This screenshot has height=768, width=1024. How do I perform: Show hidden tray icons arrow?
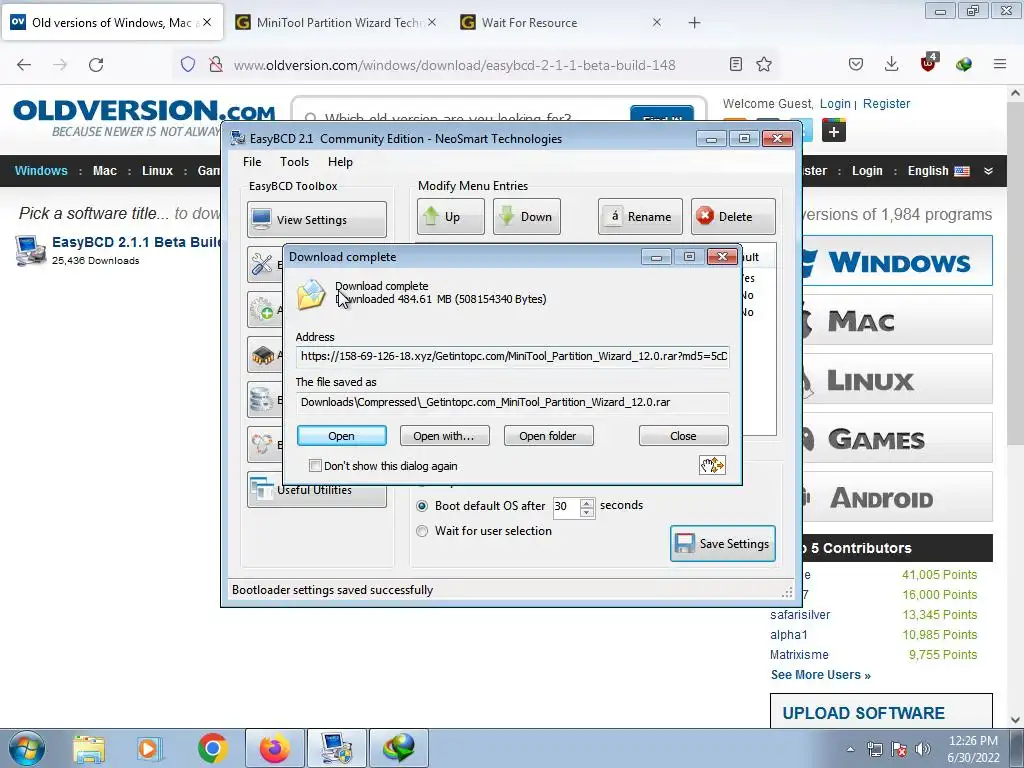850,749
